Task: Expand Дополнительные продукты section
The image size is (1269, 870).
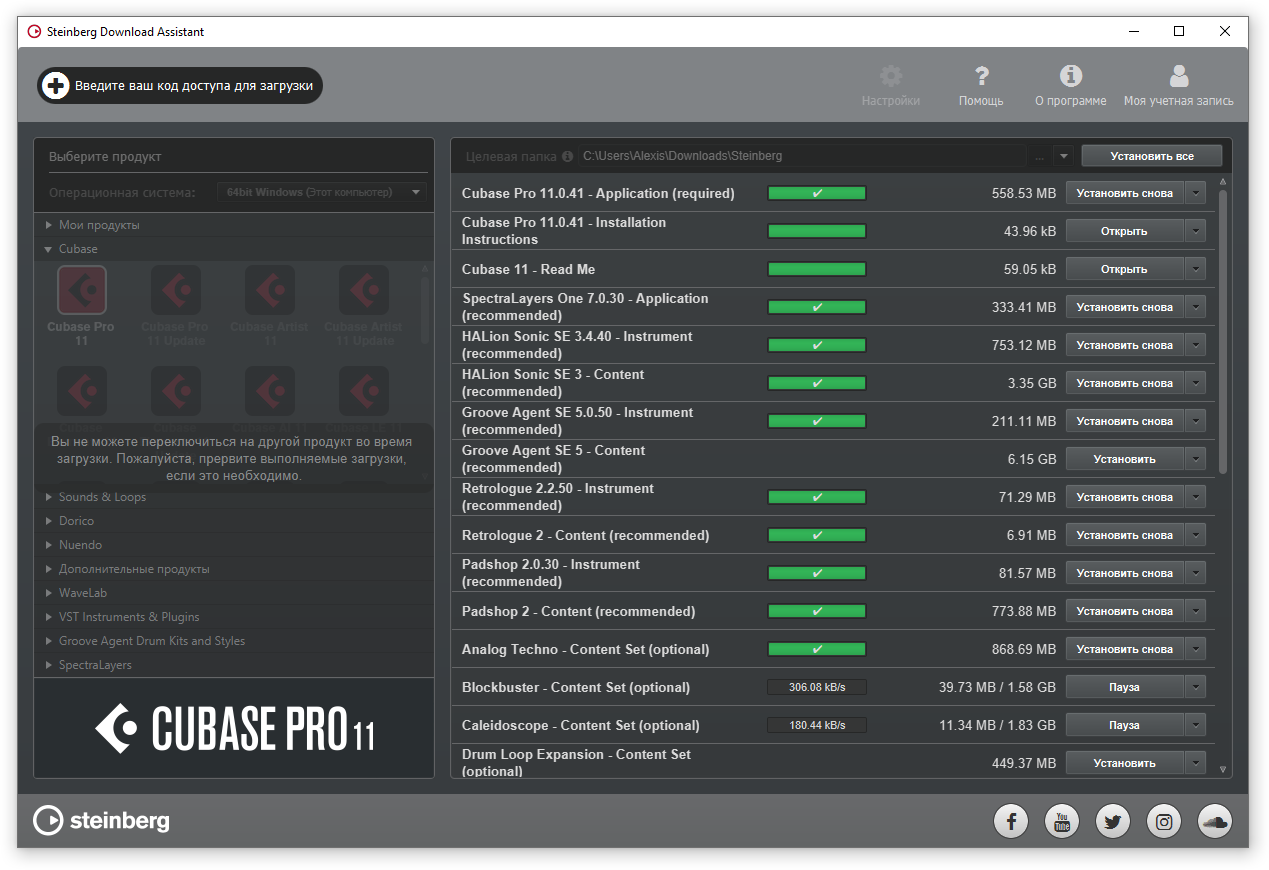Action: 49,569
